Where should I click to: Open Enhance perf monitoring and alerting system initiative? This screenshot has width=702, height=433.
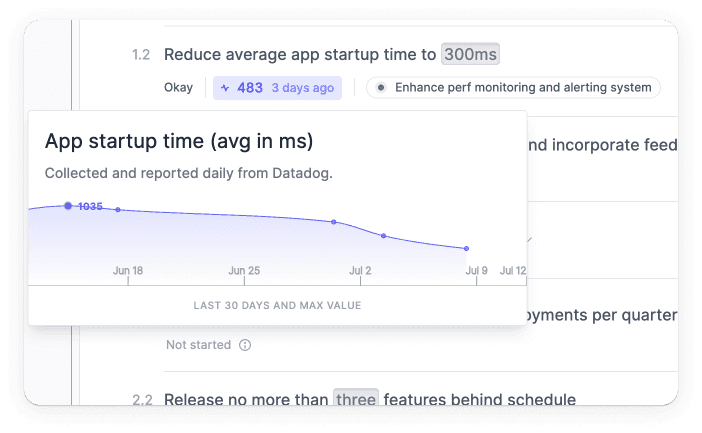pyautogui.click(x=513, y=87)
